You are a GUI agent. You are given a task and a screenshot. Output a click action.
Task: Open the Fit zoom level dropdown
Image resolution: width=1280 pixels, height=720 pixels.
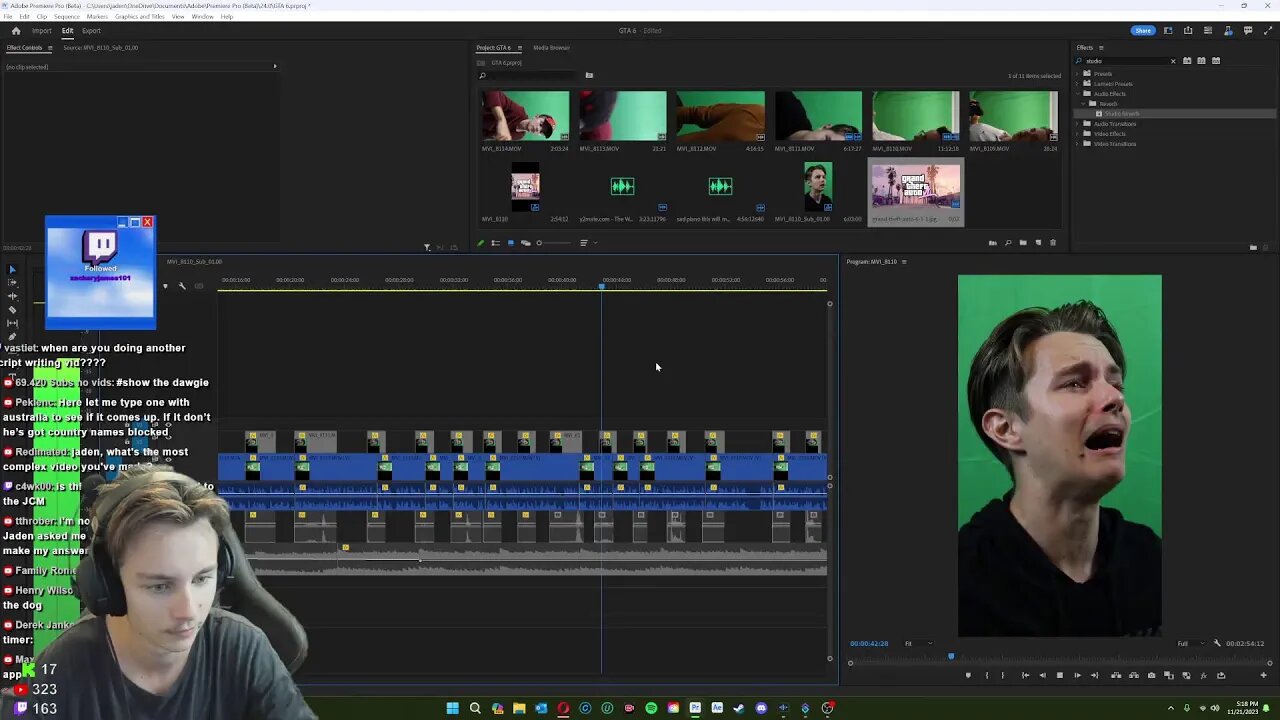(x=919, y=644)
